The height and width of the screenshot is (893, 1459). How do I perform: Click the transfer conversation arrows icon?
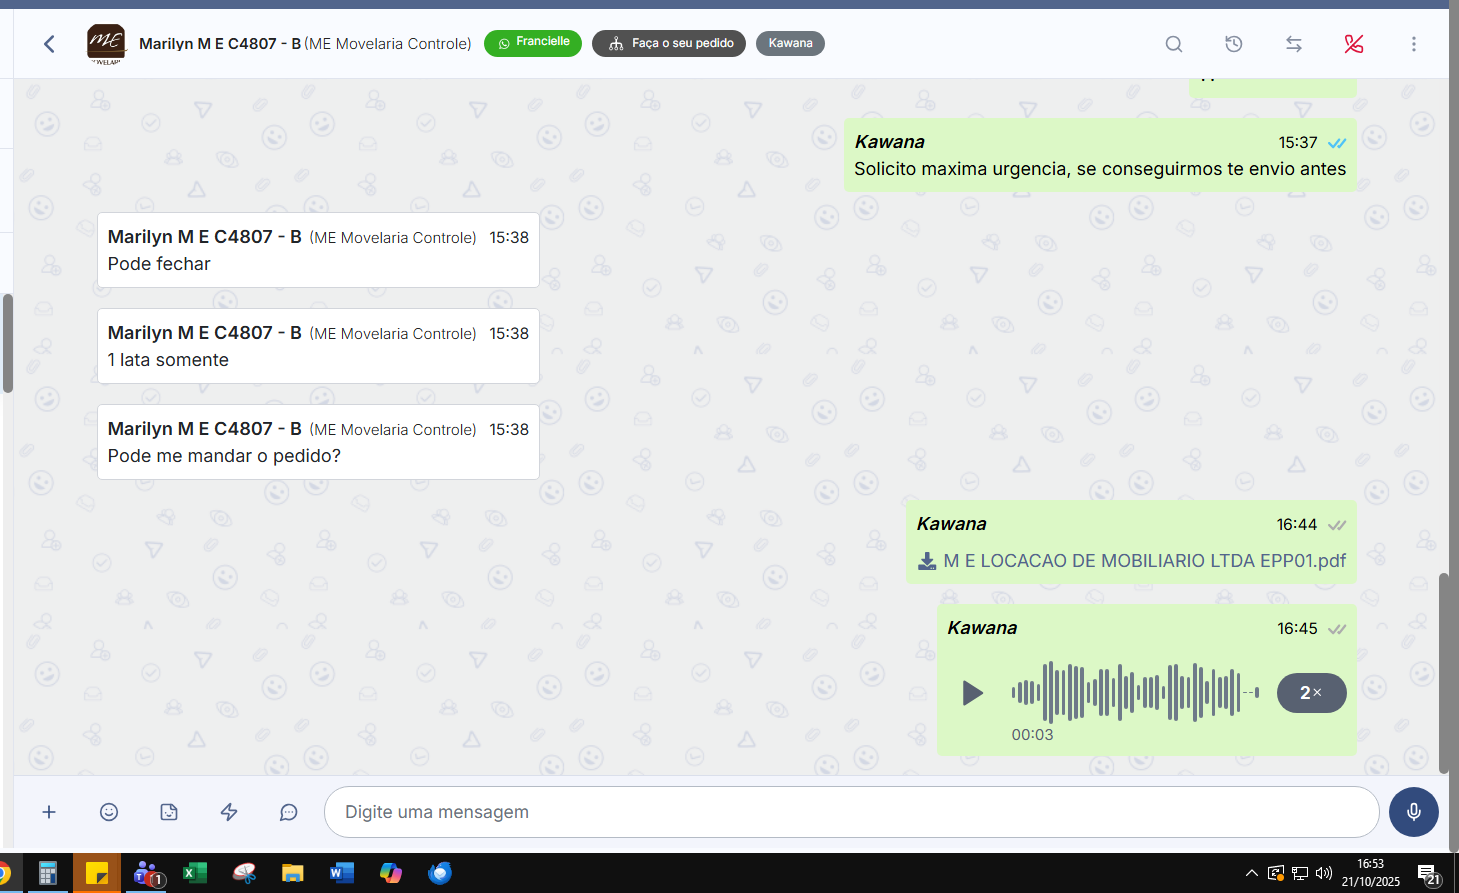[x=1294, y=44]
